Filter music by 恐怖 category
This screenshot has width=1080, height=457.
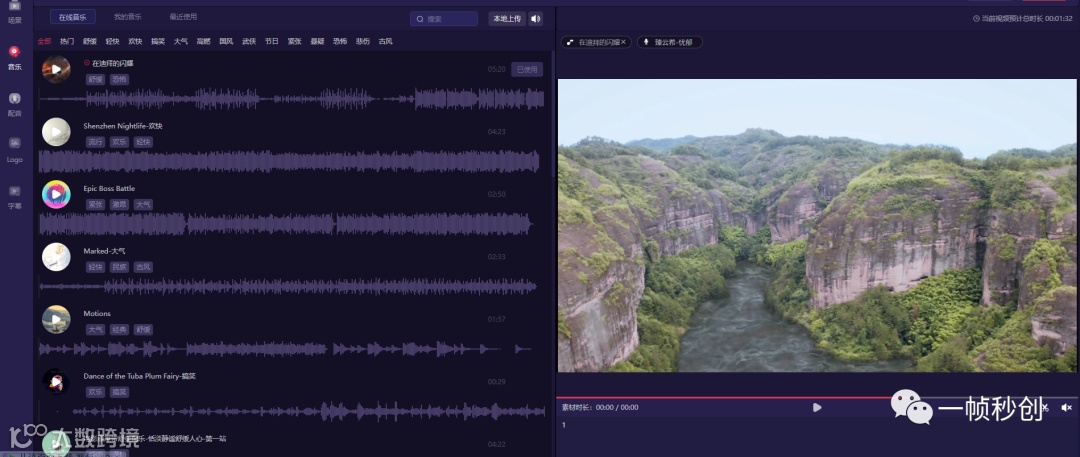[x=340, y=41]
